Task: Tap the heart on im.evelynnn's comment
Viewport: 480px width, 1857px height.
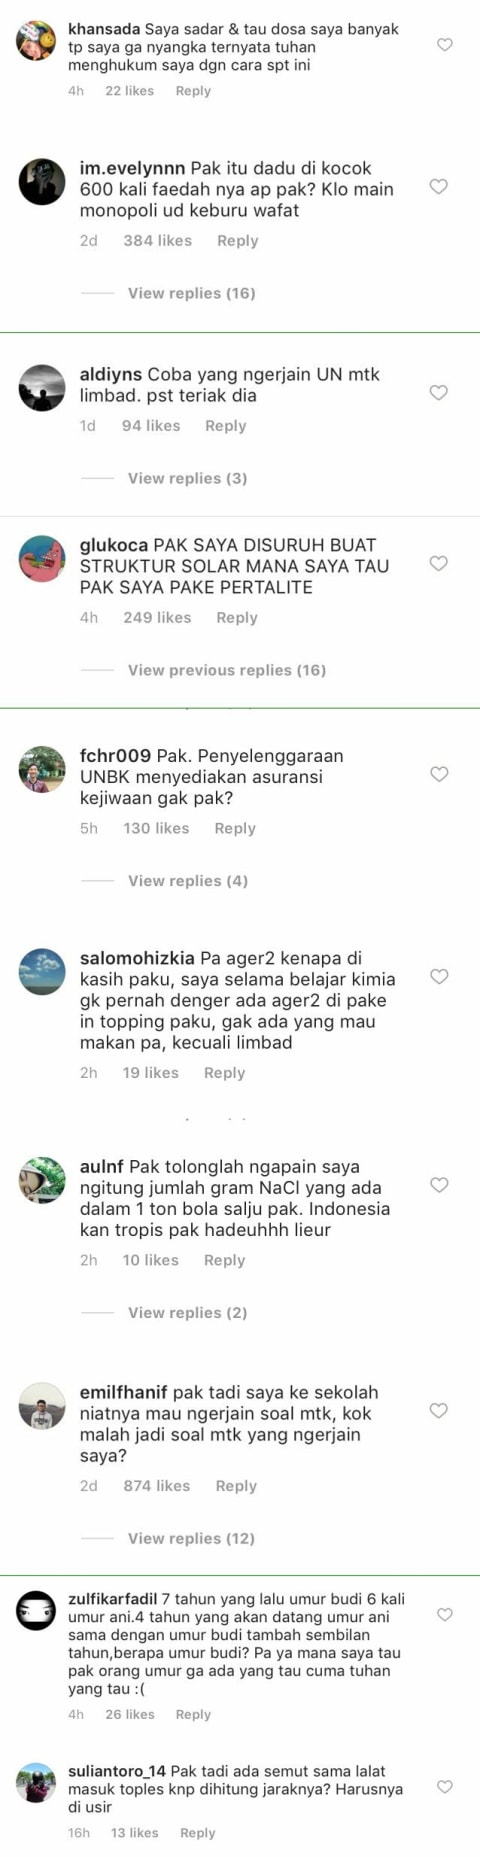Action: point(438,186)
